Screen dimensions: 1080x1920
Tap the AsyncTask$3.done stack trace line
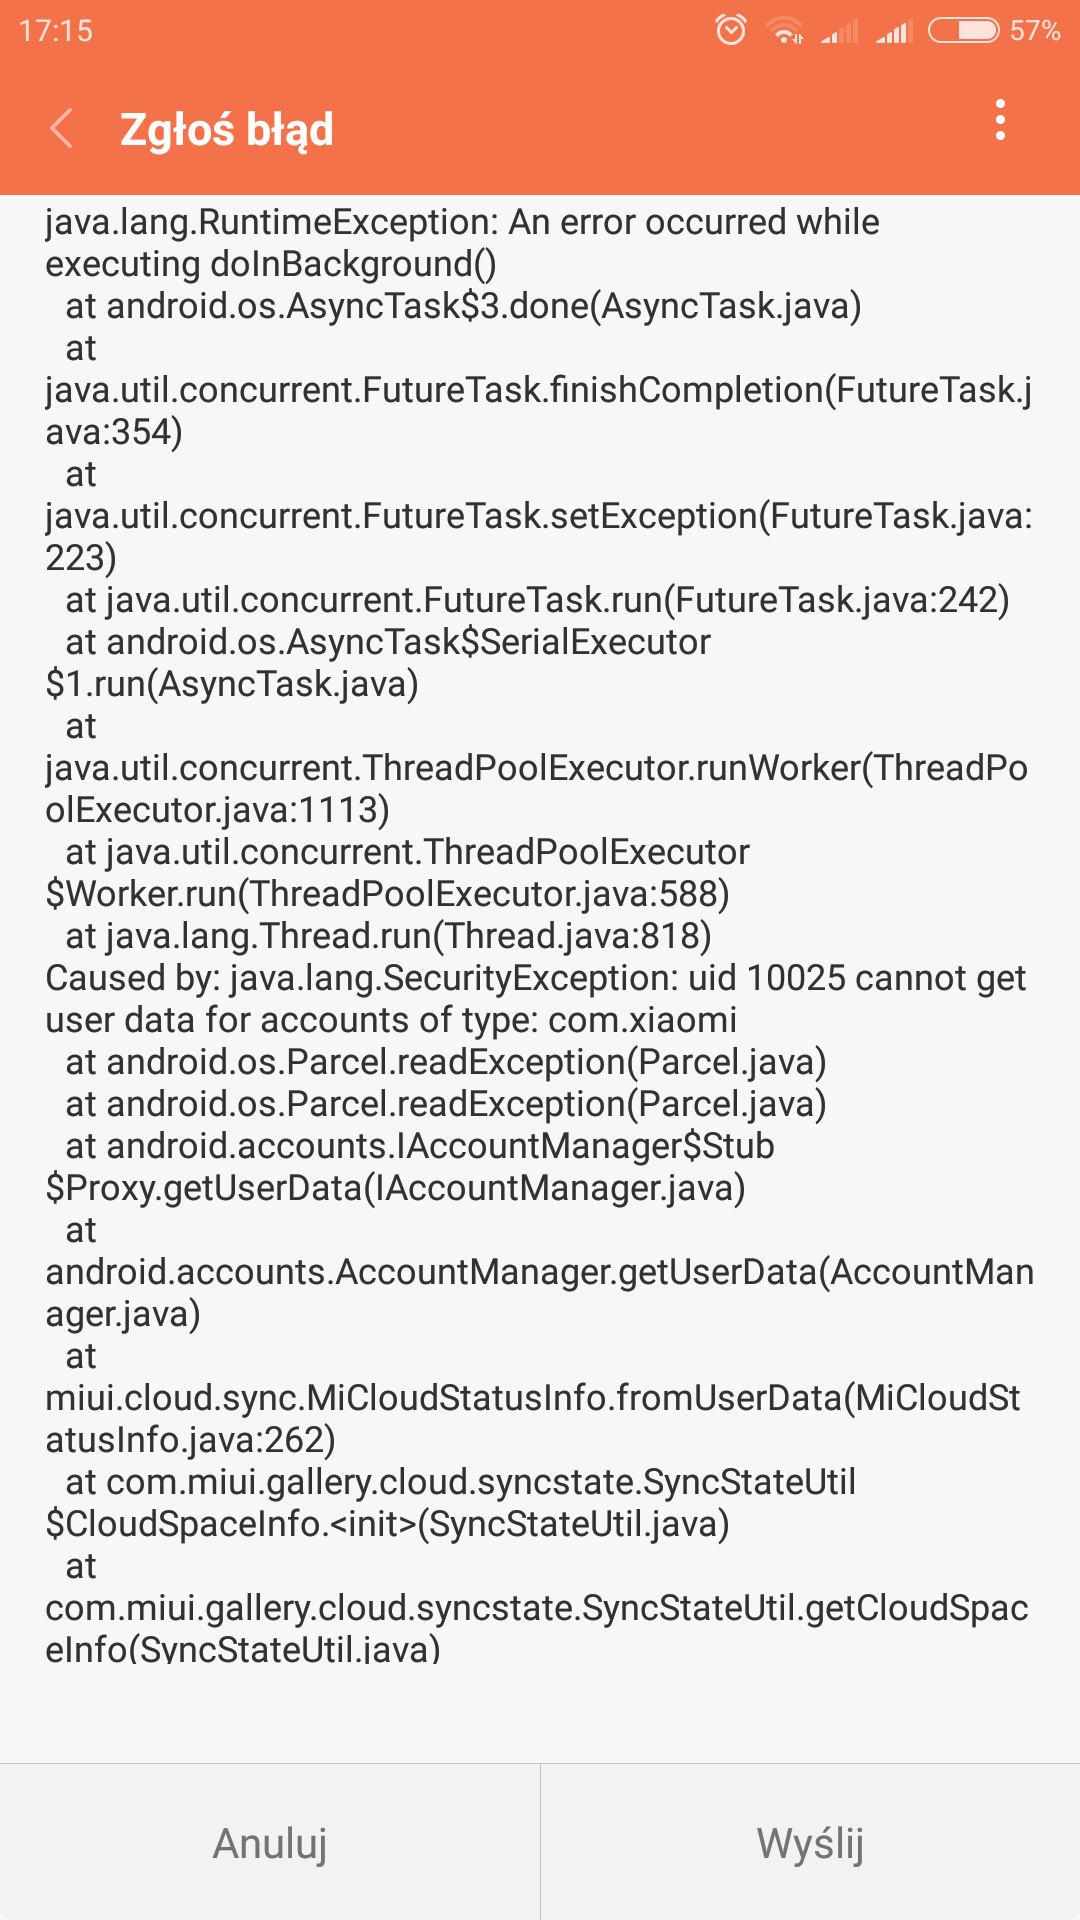pyautogui.click(x=463, y=306)
